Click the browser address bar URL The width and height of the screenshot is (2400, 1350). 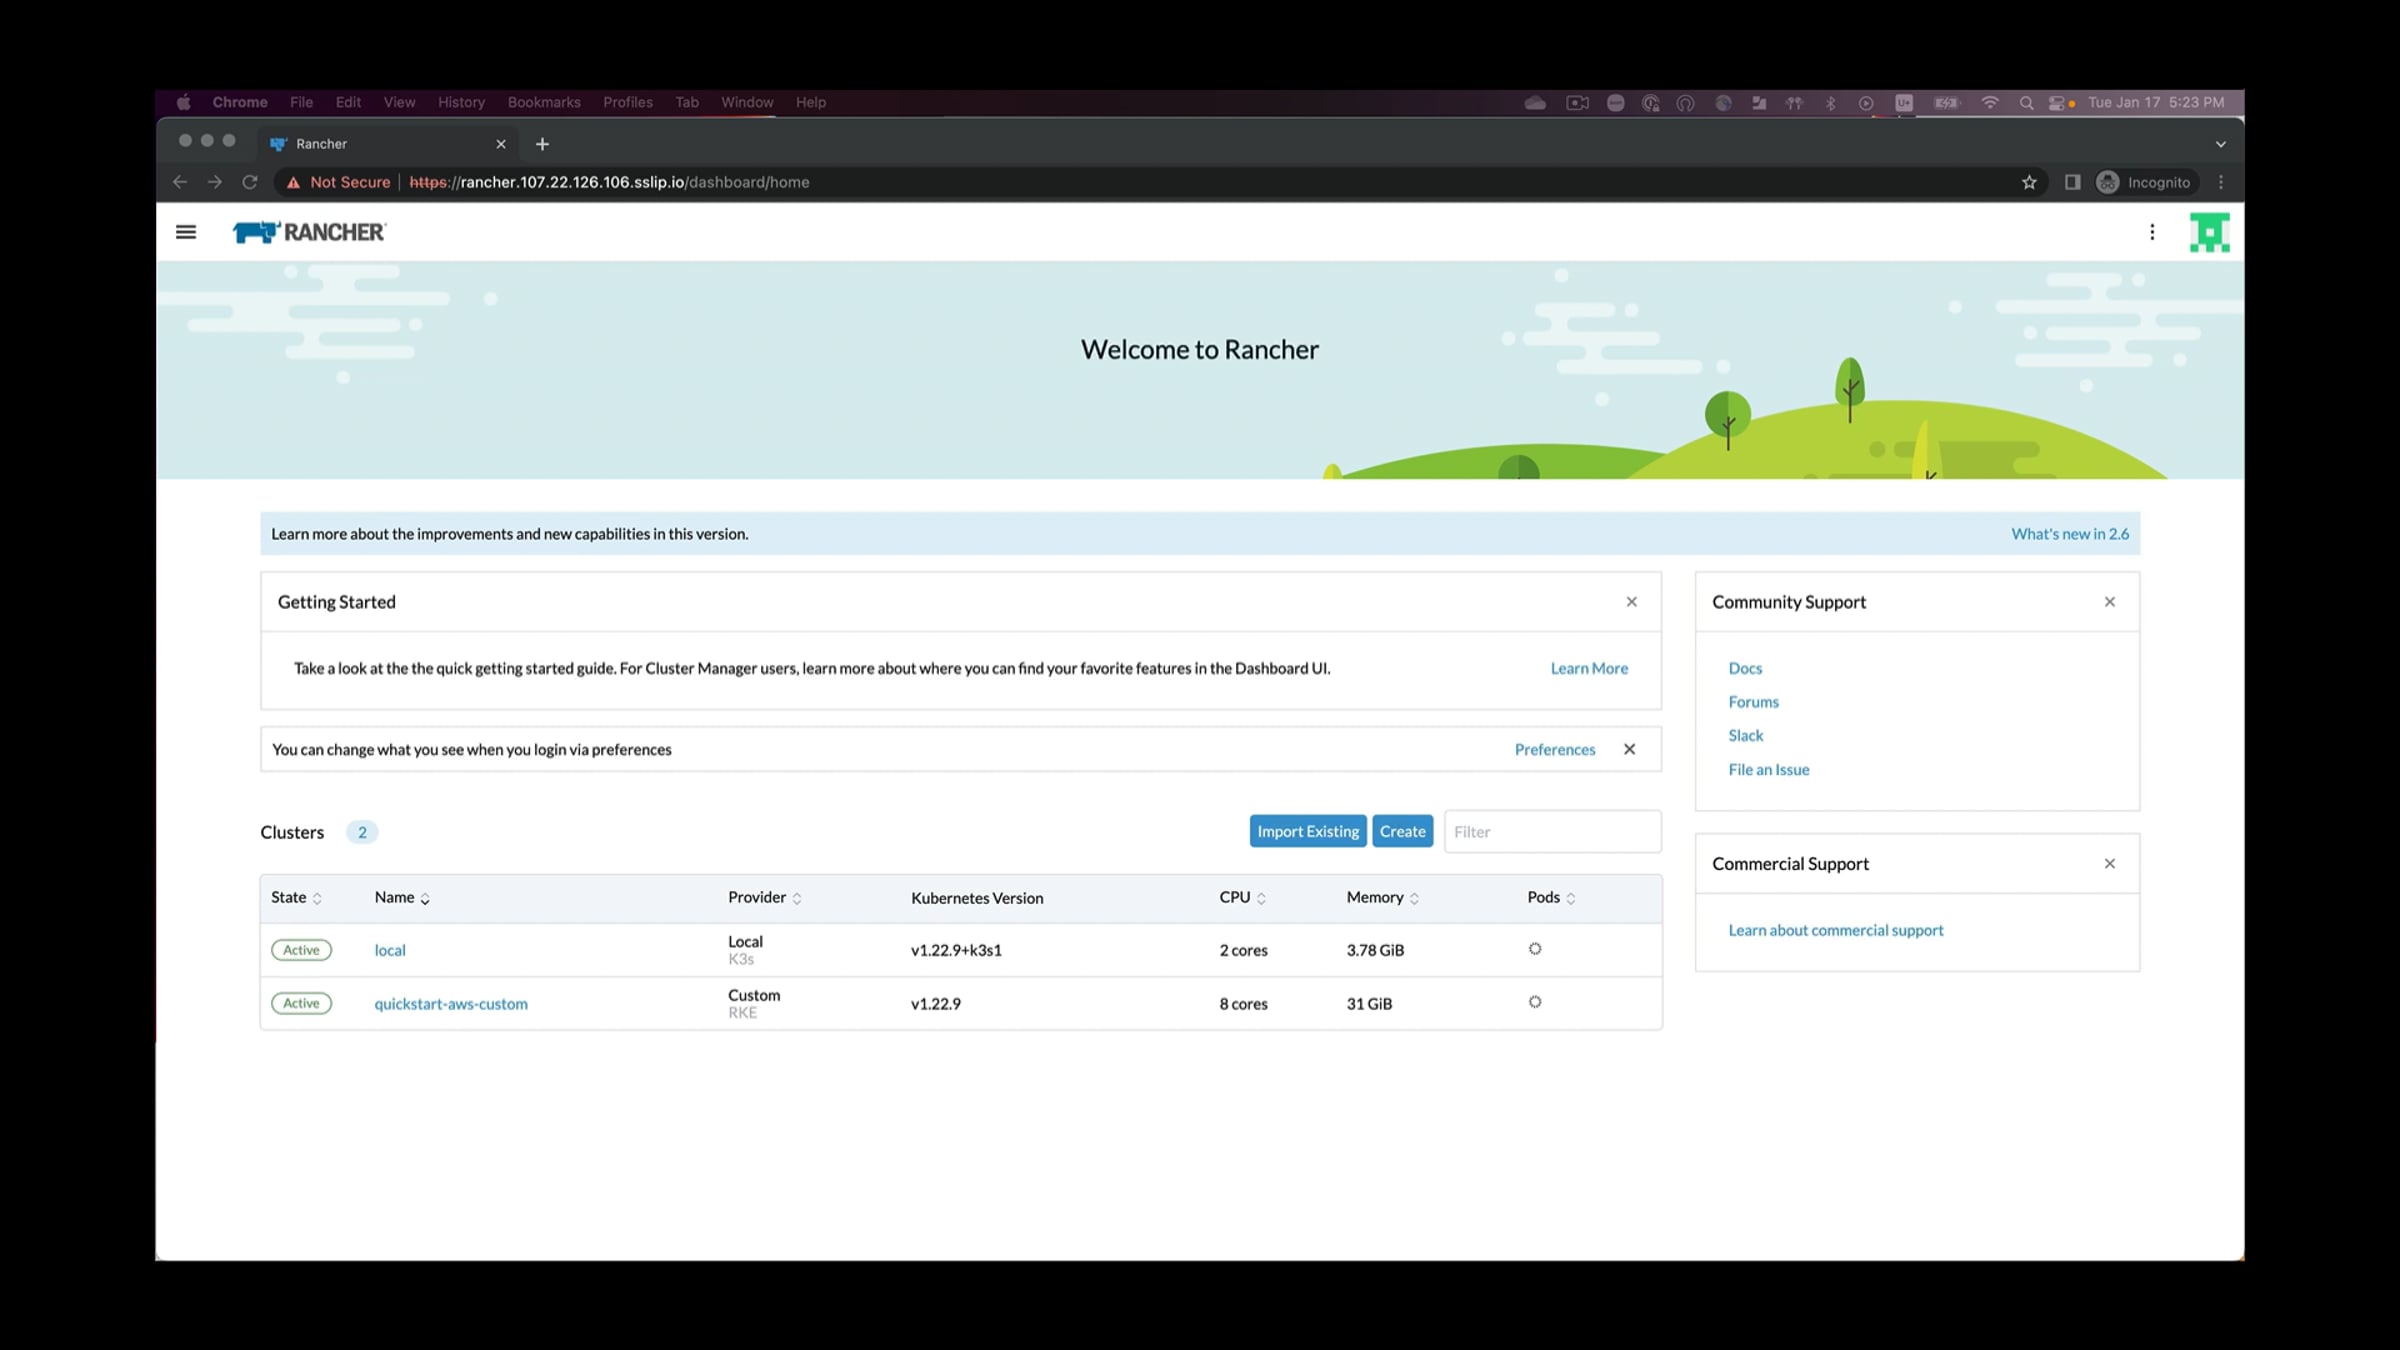point(609,182)
